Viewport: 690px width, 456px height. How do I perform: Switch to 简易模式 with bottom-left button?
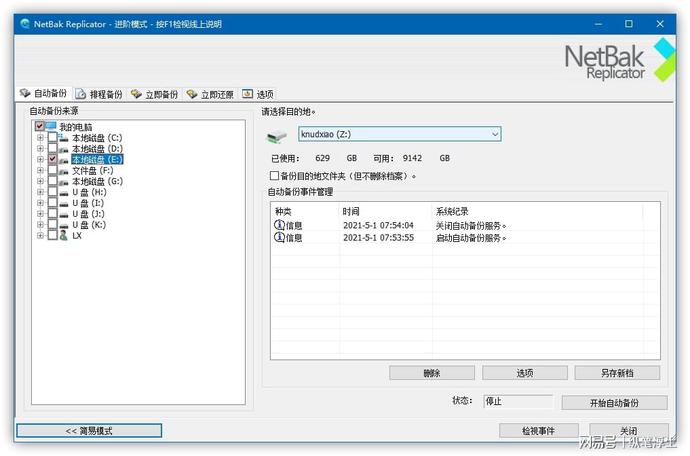click(89, 431)
